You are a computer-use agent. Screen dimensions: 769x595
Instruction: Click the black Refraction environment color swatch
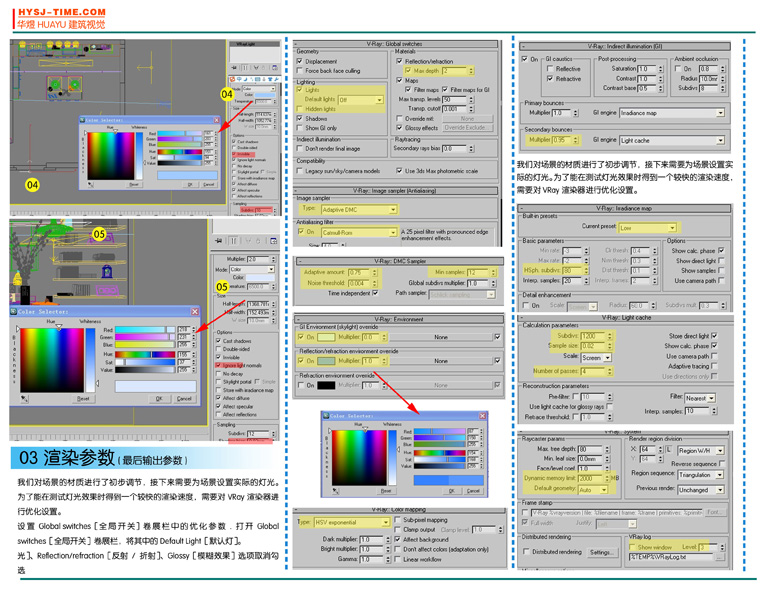pyautogui.click(x=326, y=385)
